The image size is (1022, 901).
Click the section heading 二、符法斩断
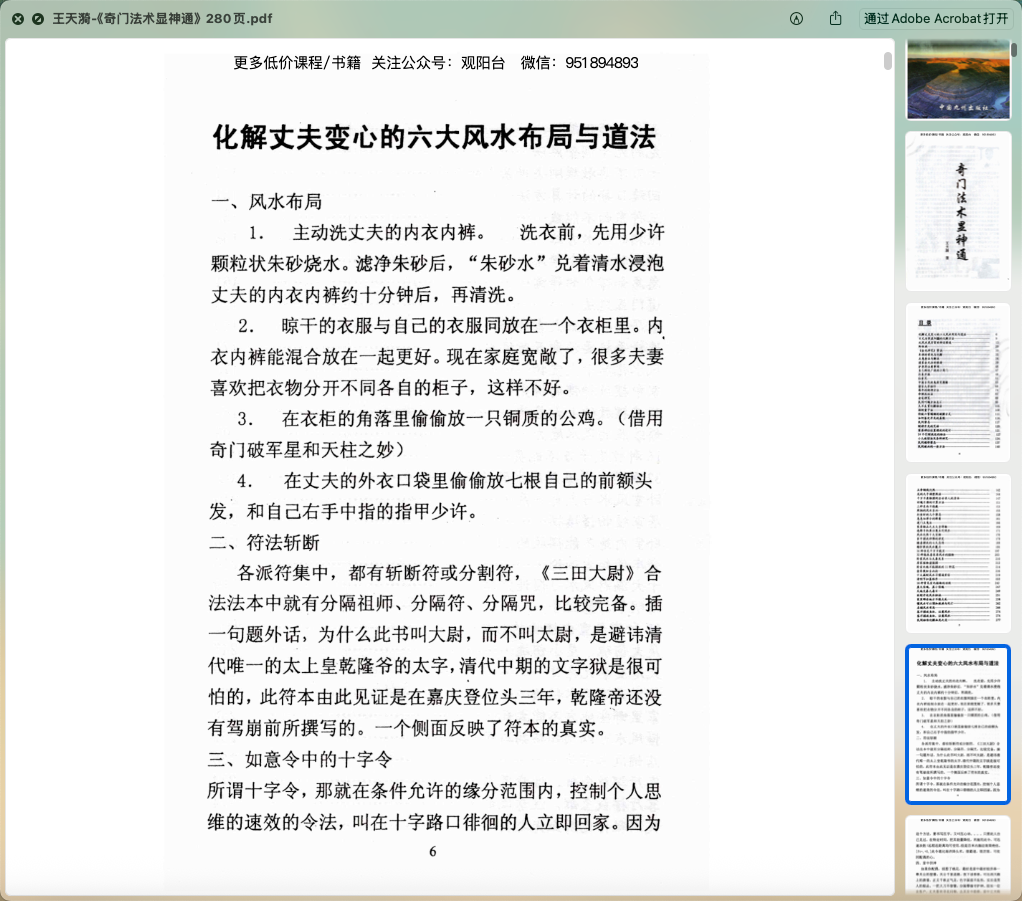(x=265, y=543)
